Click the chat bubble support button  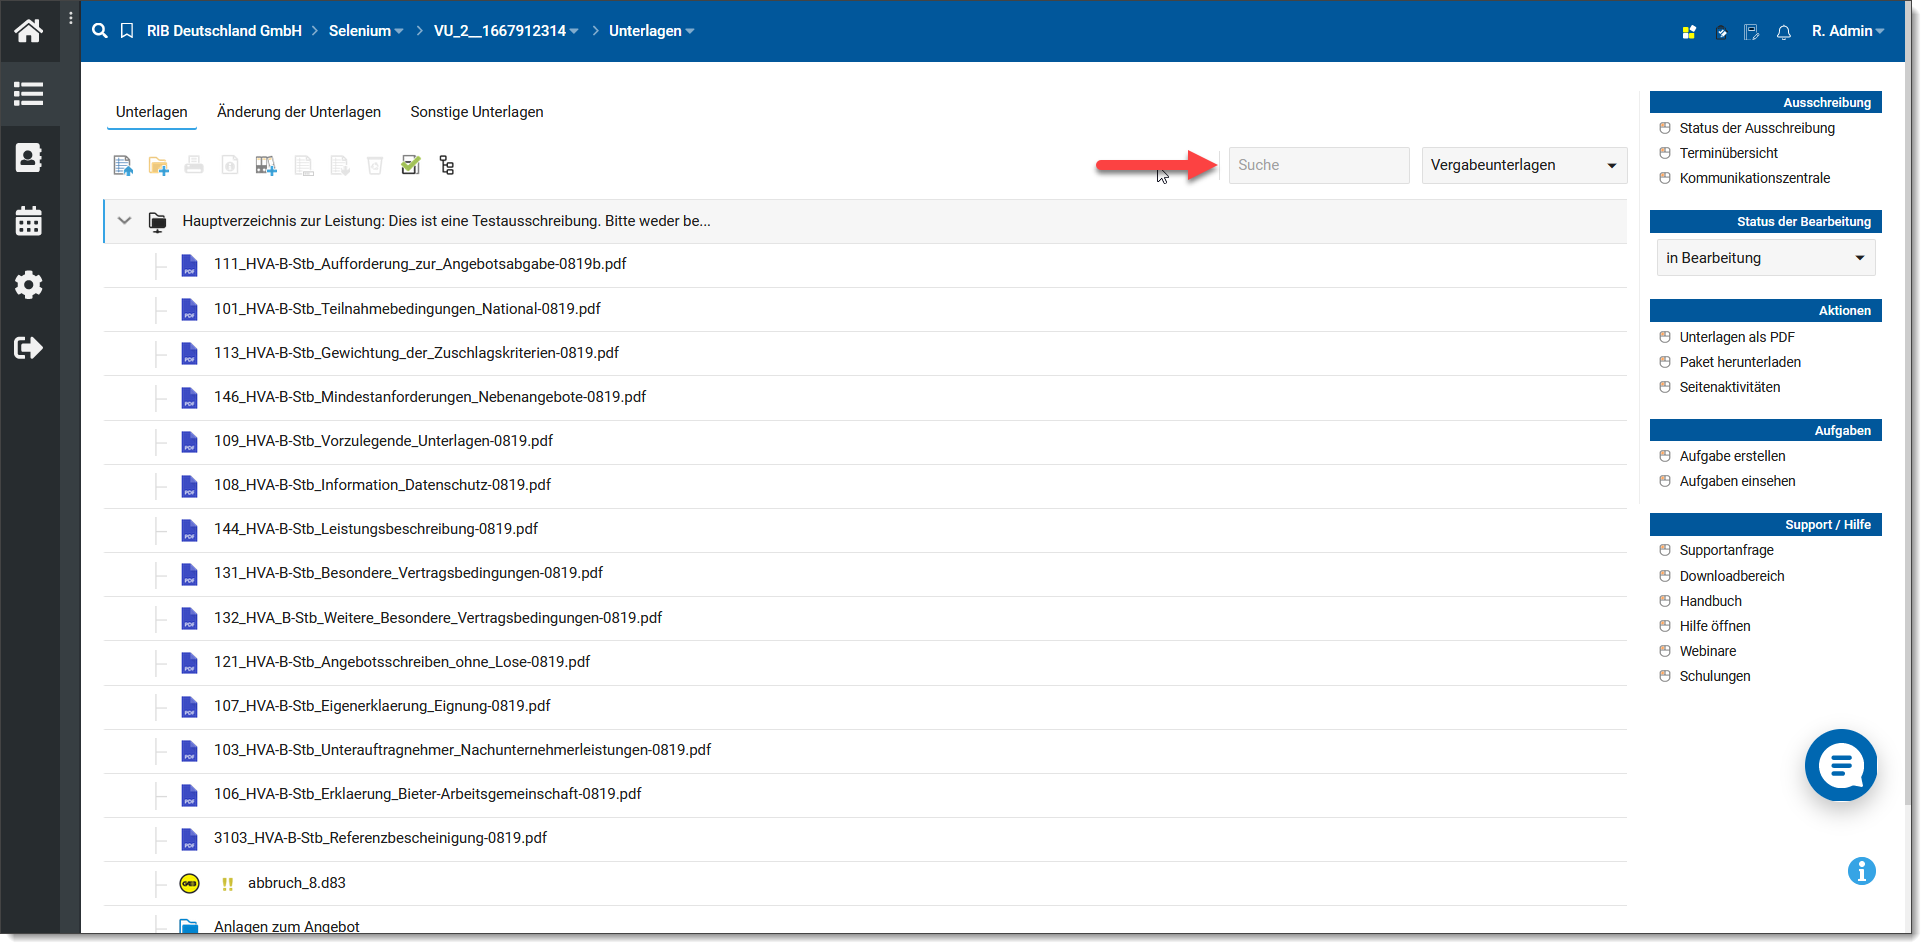pyautogui.click(x=1840, y=766)
